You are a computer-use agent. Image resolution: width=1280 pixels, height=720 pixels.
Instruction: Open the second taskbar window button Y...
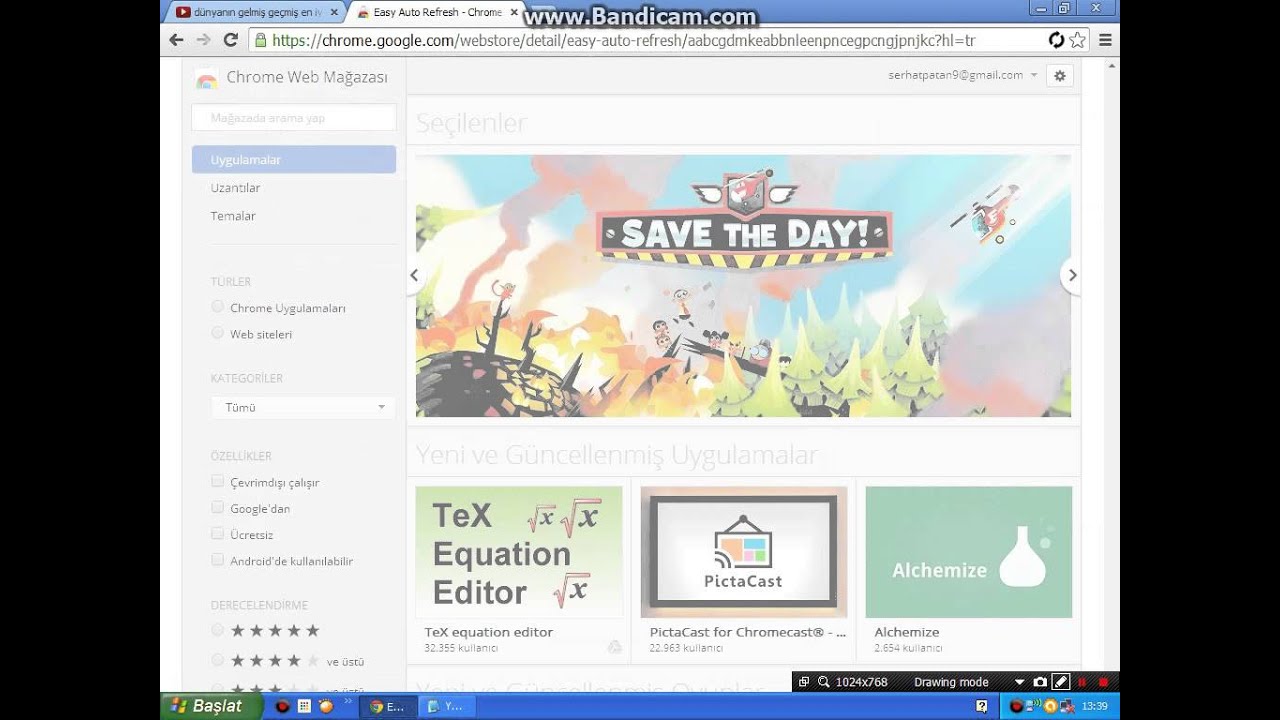pos(445,706)
